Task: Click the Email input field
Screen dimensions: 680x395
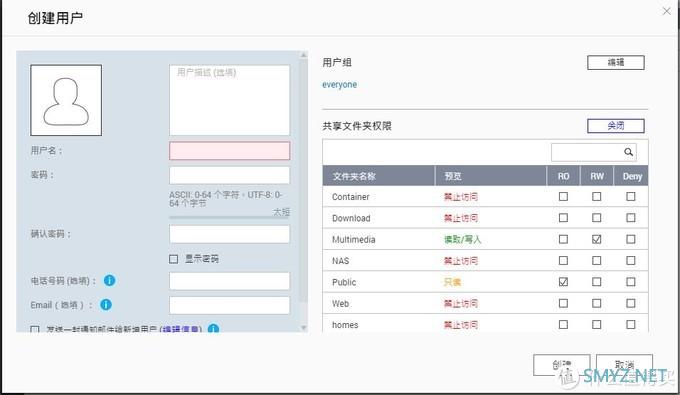Action: (229, 305)
